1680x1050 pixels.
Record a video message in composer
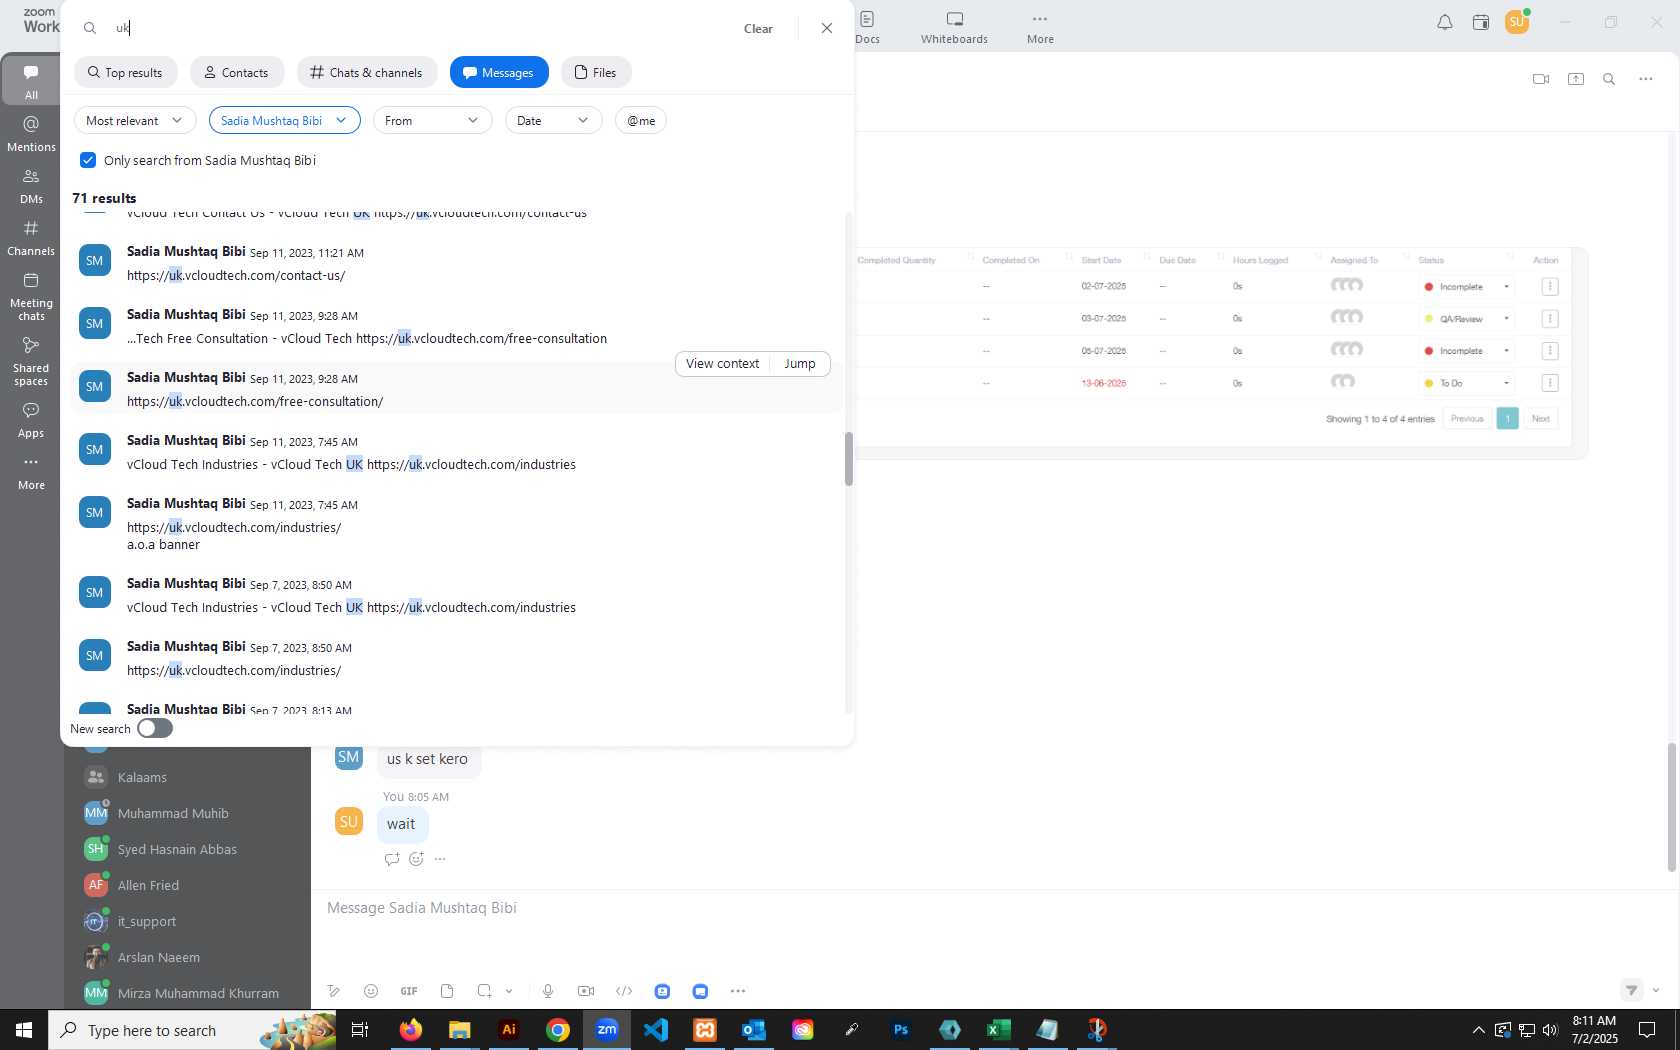586,991
